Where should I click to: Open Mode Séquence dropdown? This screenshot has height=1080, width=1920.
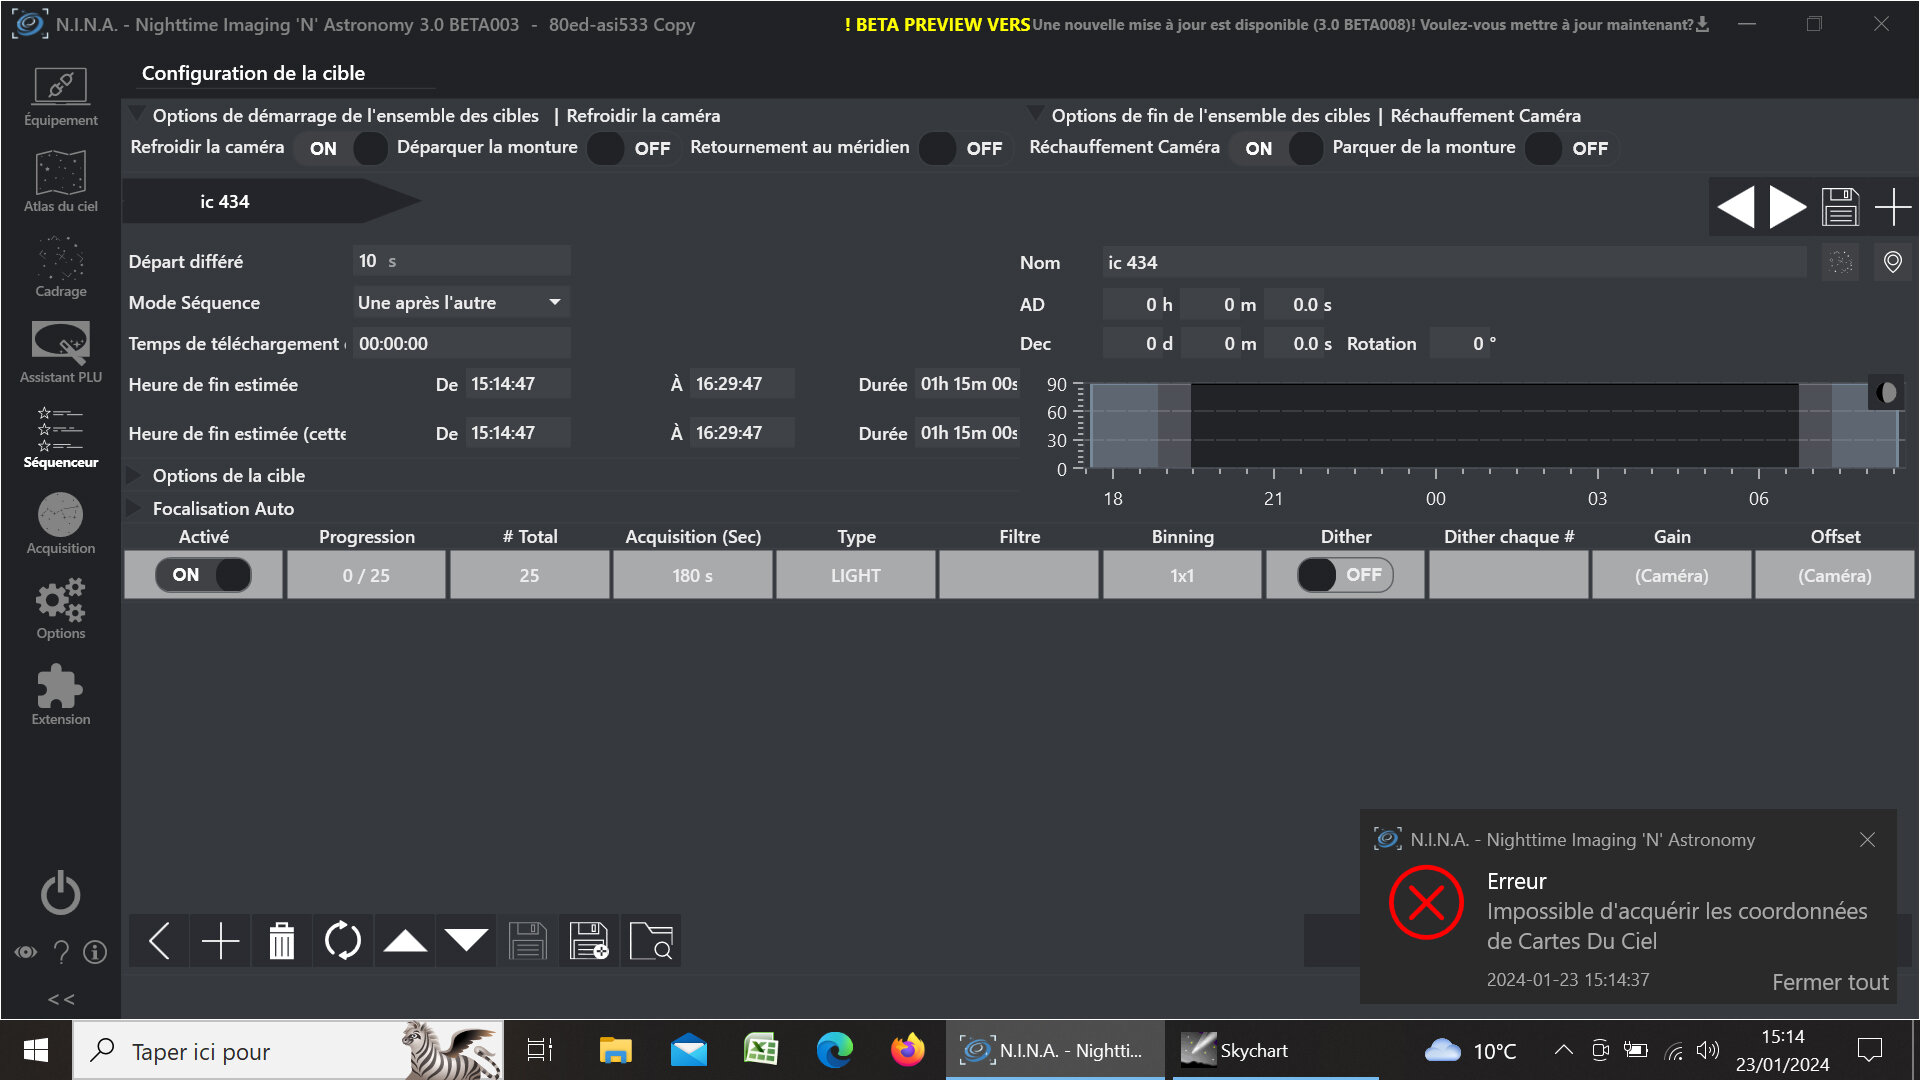coord(461,302)
